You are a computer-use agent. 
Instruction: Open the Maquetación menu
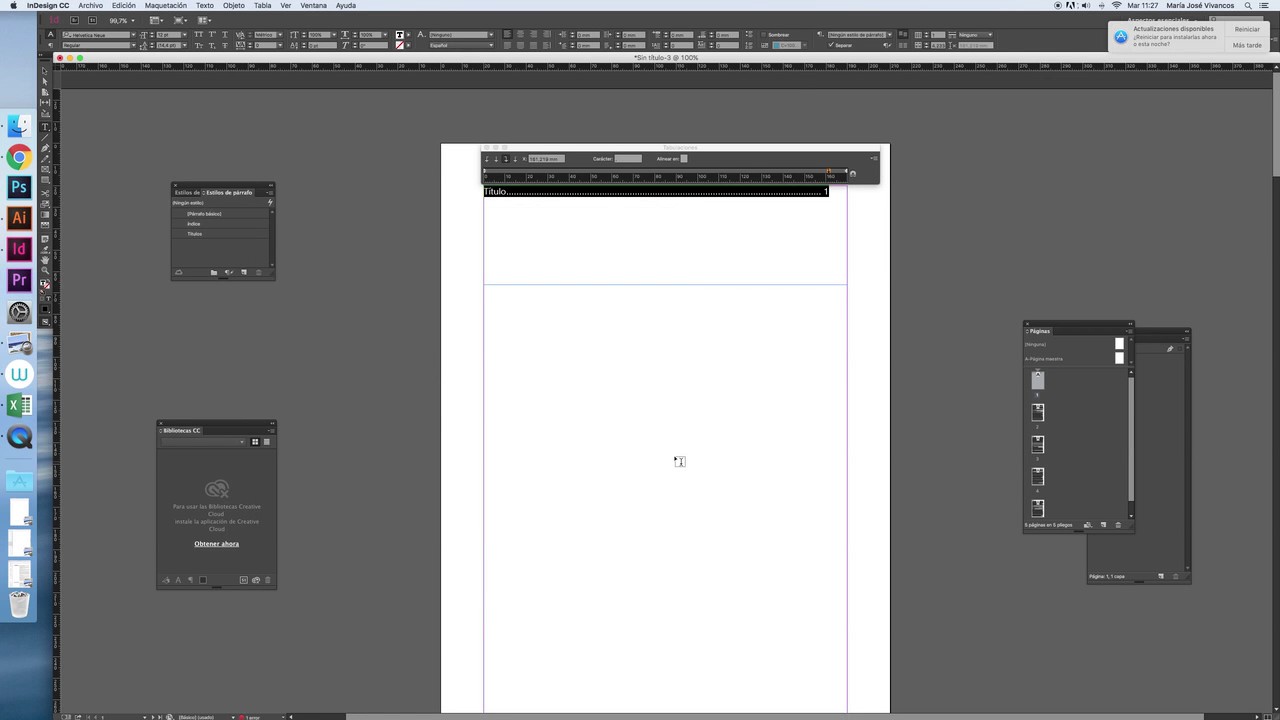[x=166, y=6]
